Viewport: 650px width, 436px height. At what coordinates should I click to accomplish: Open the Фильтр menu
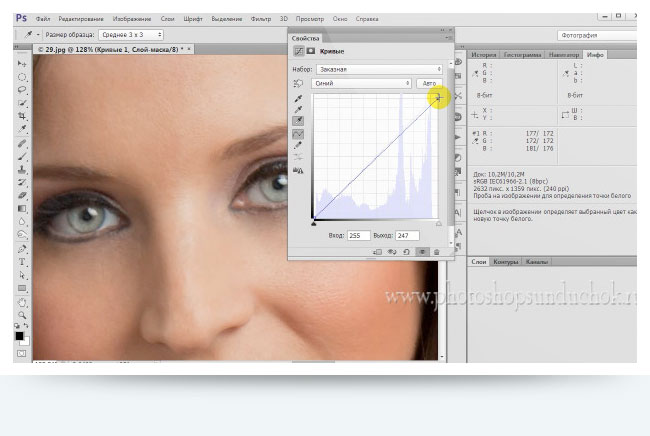[x=261, y=19]
